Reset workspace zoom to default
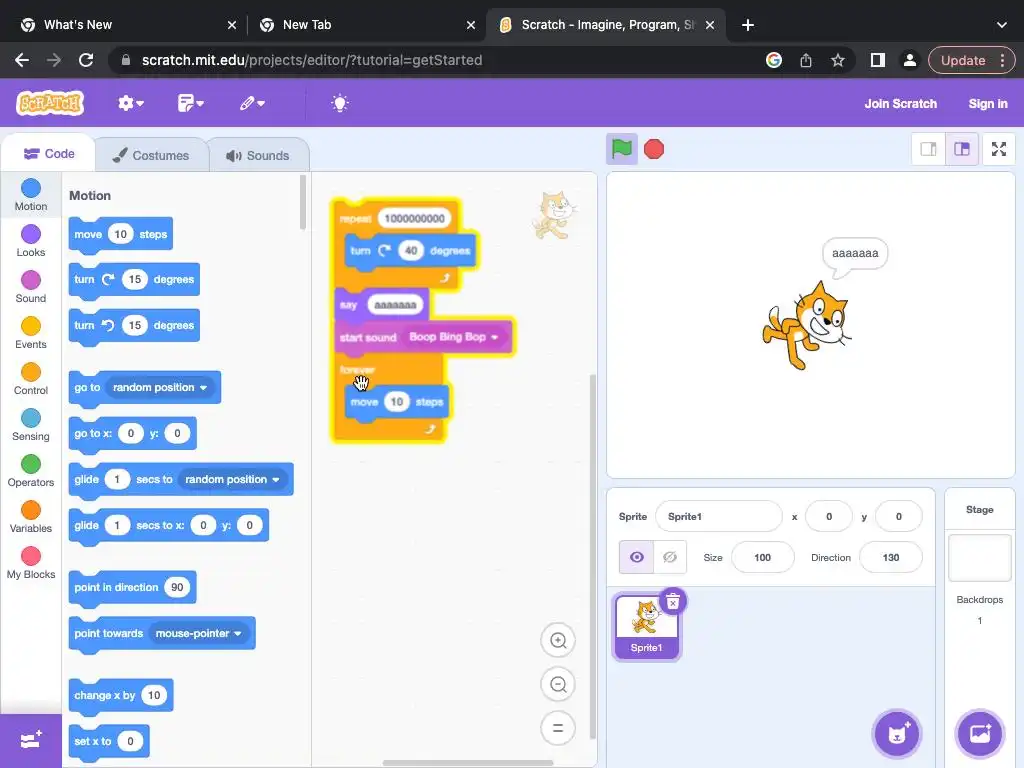The width and height of the screenshot is (1024, 768). point(558,728)
